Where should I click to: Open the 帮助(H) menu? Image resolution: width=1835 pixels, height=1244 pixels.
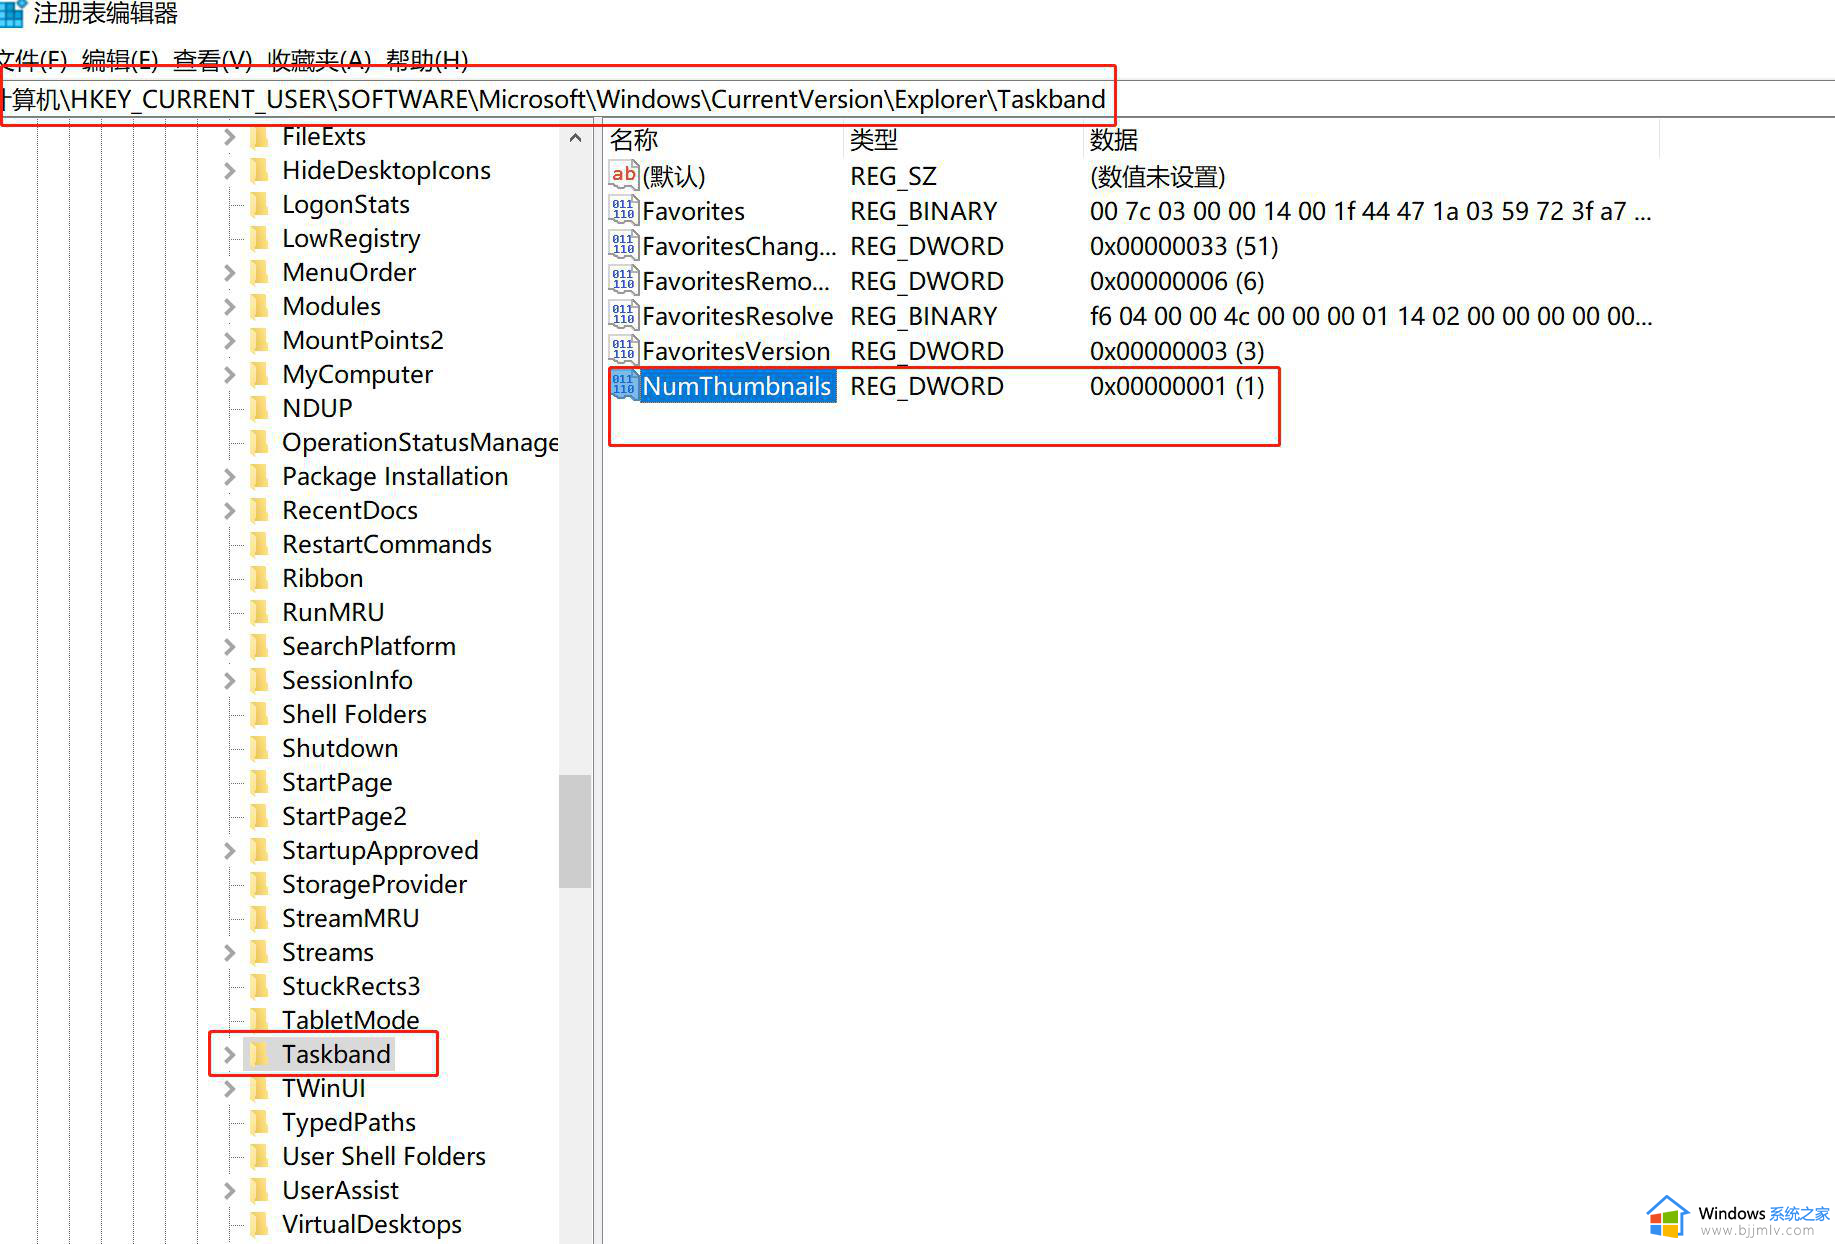point(427,61)
